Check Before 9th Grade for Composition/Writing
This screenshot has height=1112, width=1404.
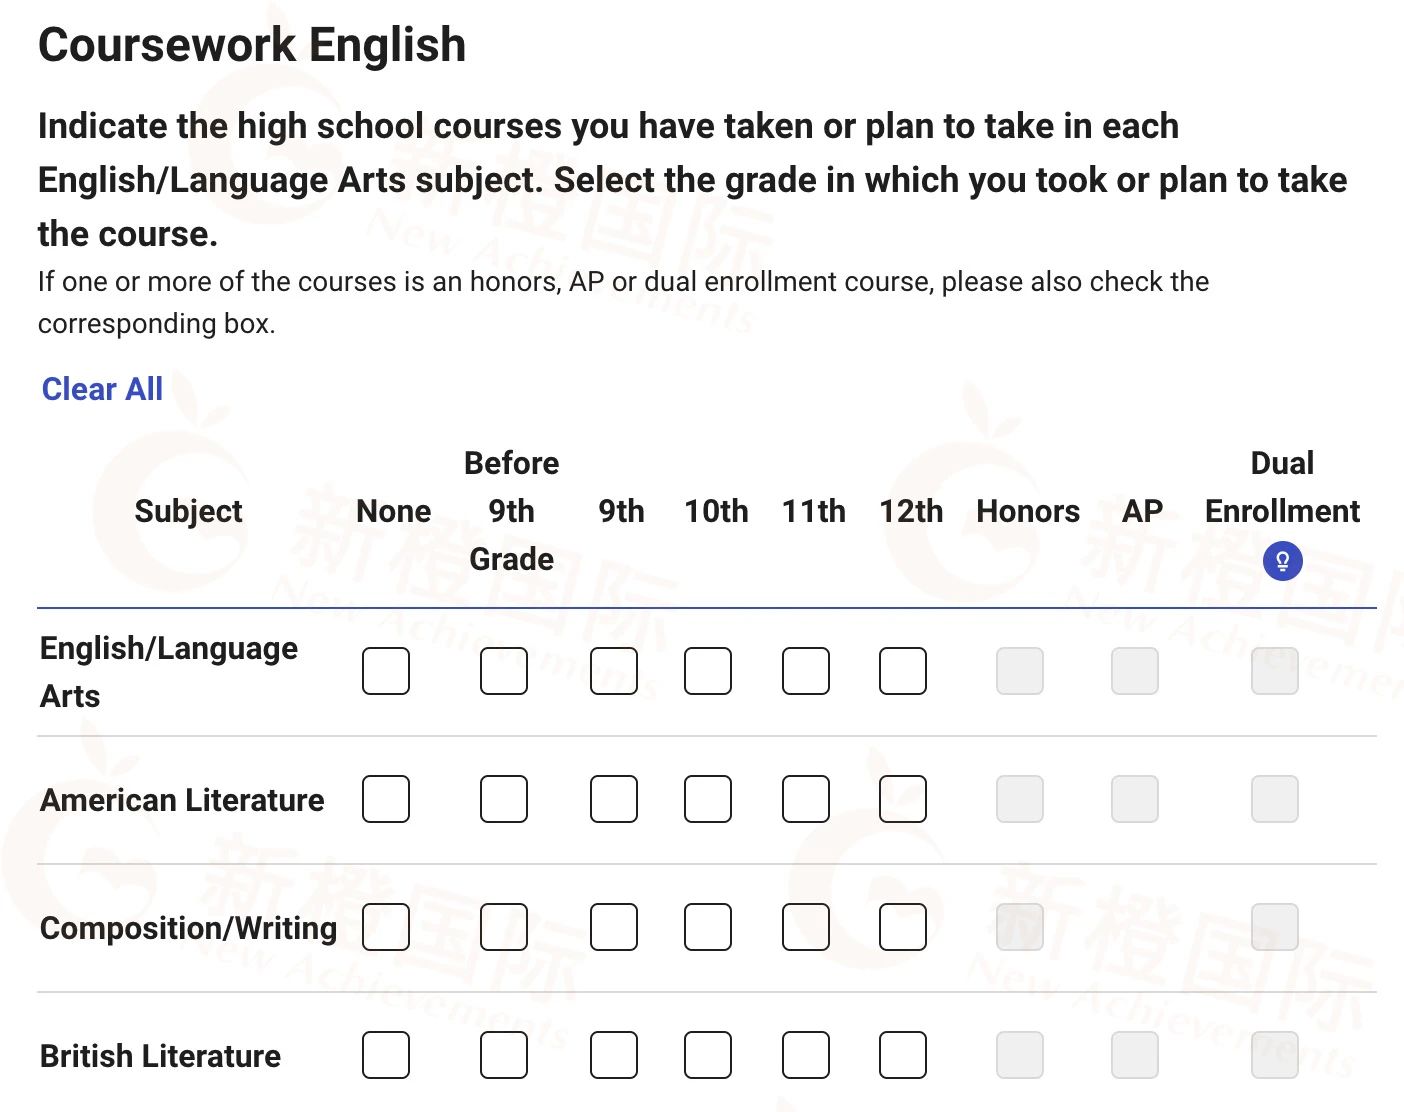(x=504, y=927)
